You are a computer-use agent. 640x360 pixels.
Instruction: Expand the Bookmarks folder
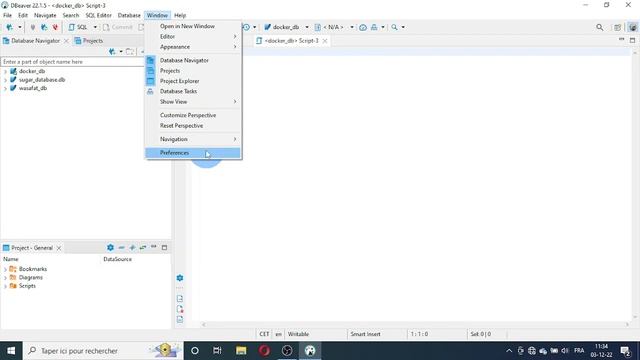click(x=5, y=269)
